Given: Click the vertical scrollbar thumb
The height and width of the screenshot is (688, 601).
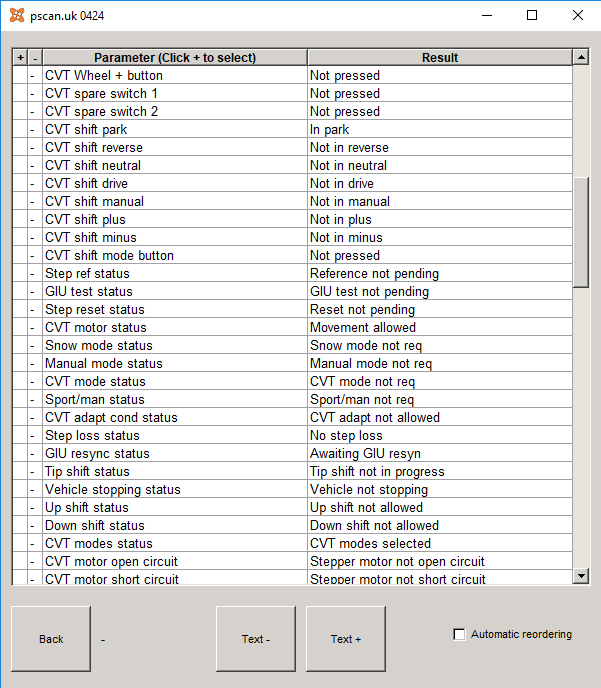Looking at the screenshot, I should (x=581, y=233).
